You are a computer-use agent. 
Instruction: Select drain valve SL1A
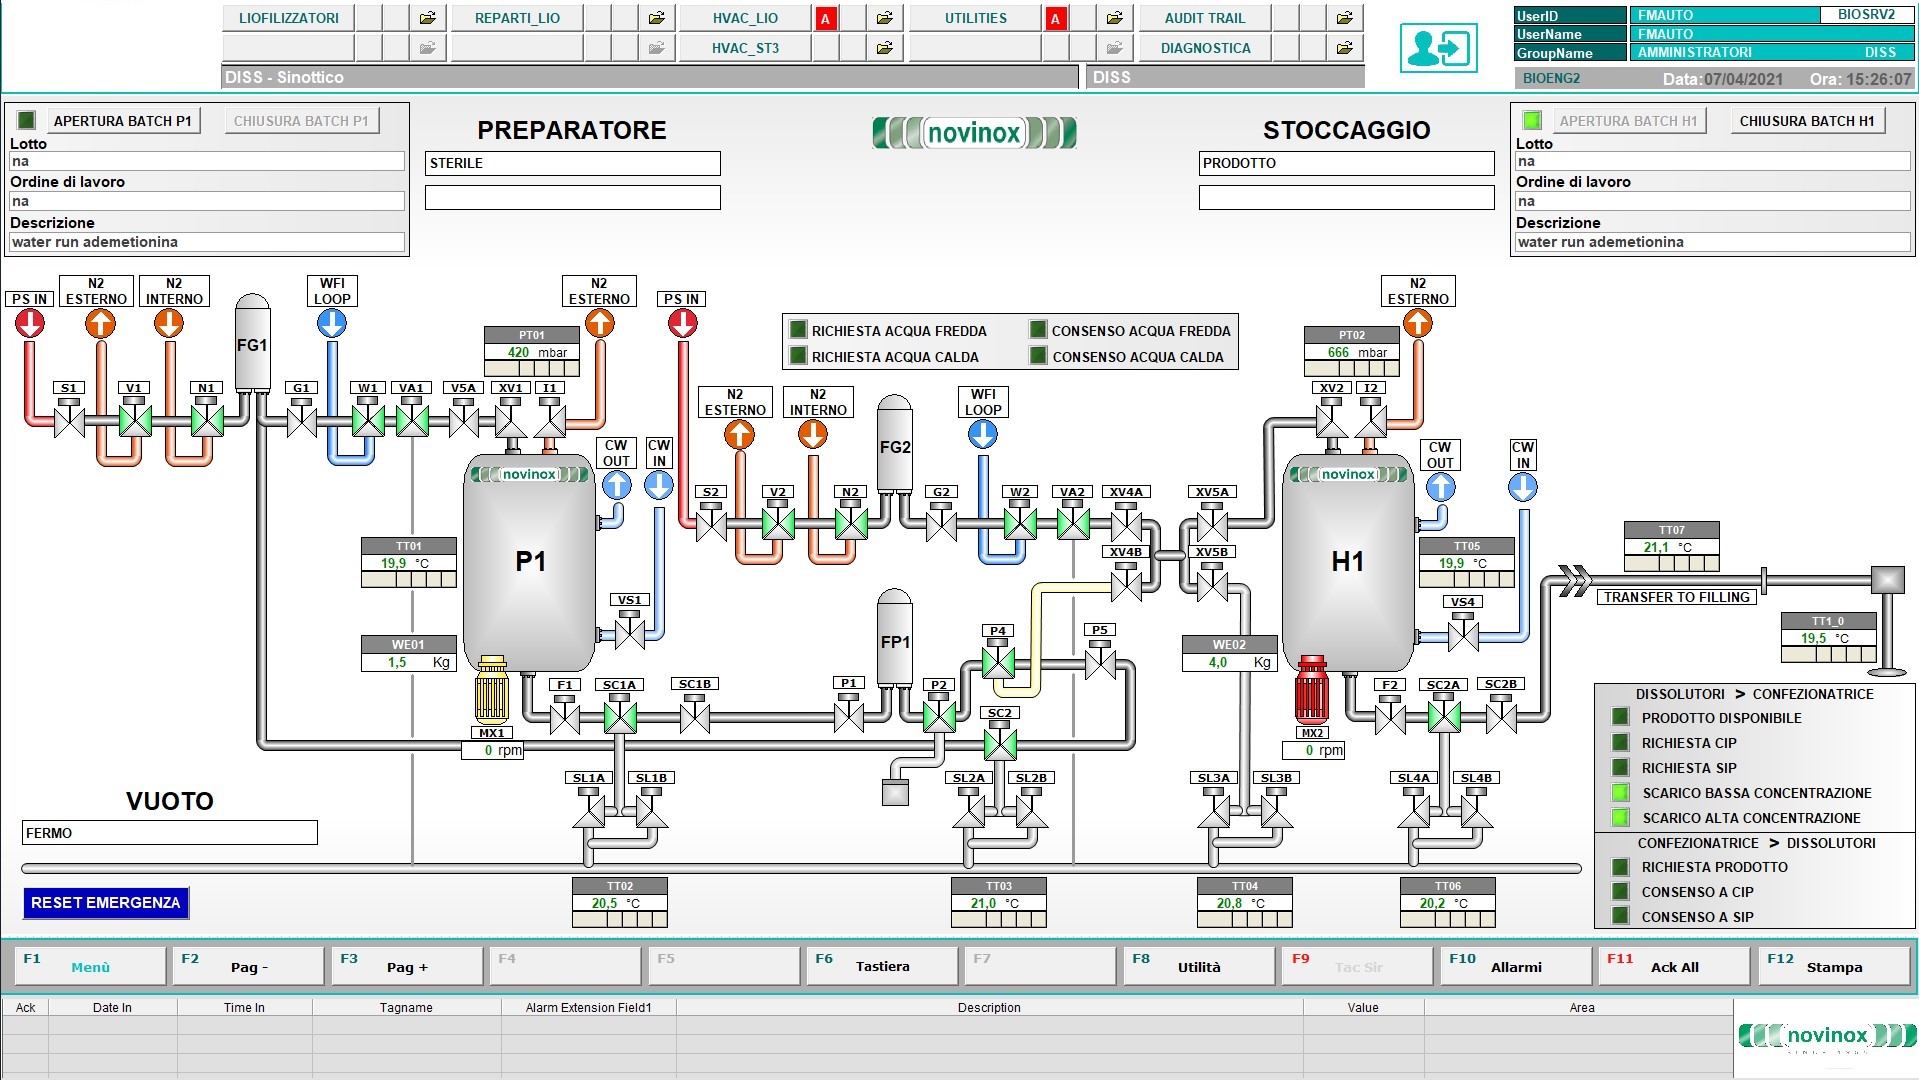click(x=589, y=807)
